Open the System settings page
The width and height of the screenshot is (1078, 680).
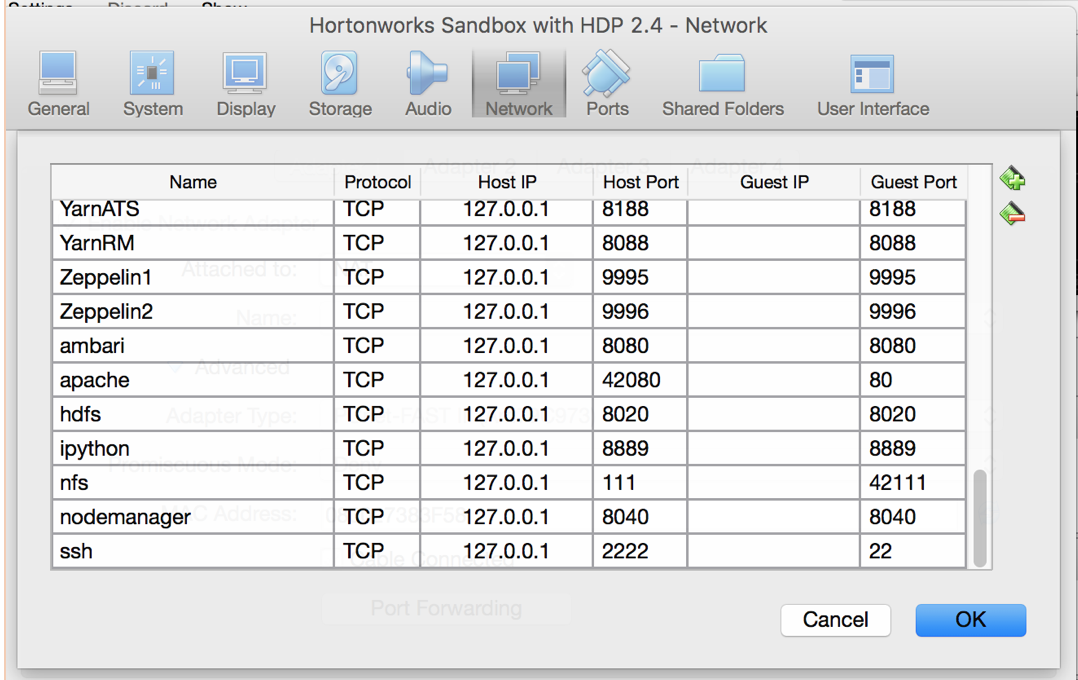point(152,82)
